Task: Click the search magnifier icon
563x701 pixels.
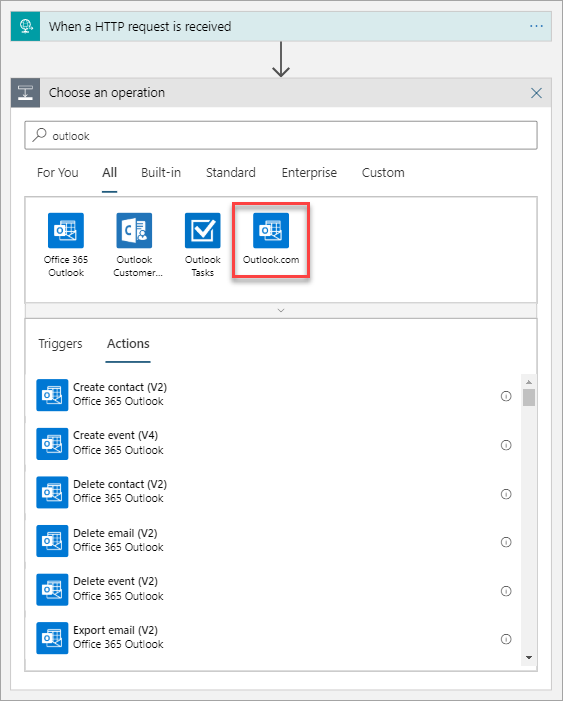Action: pyautogui.click(x=39, y=135)
